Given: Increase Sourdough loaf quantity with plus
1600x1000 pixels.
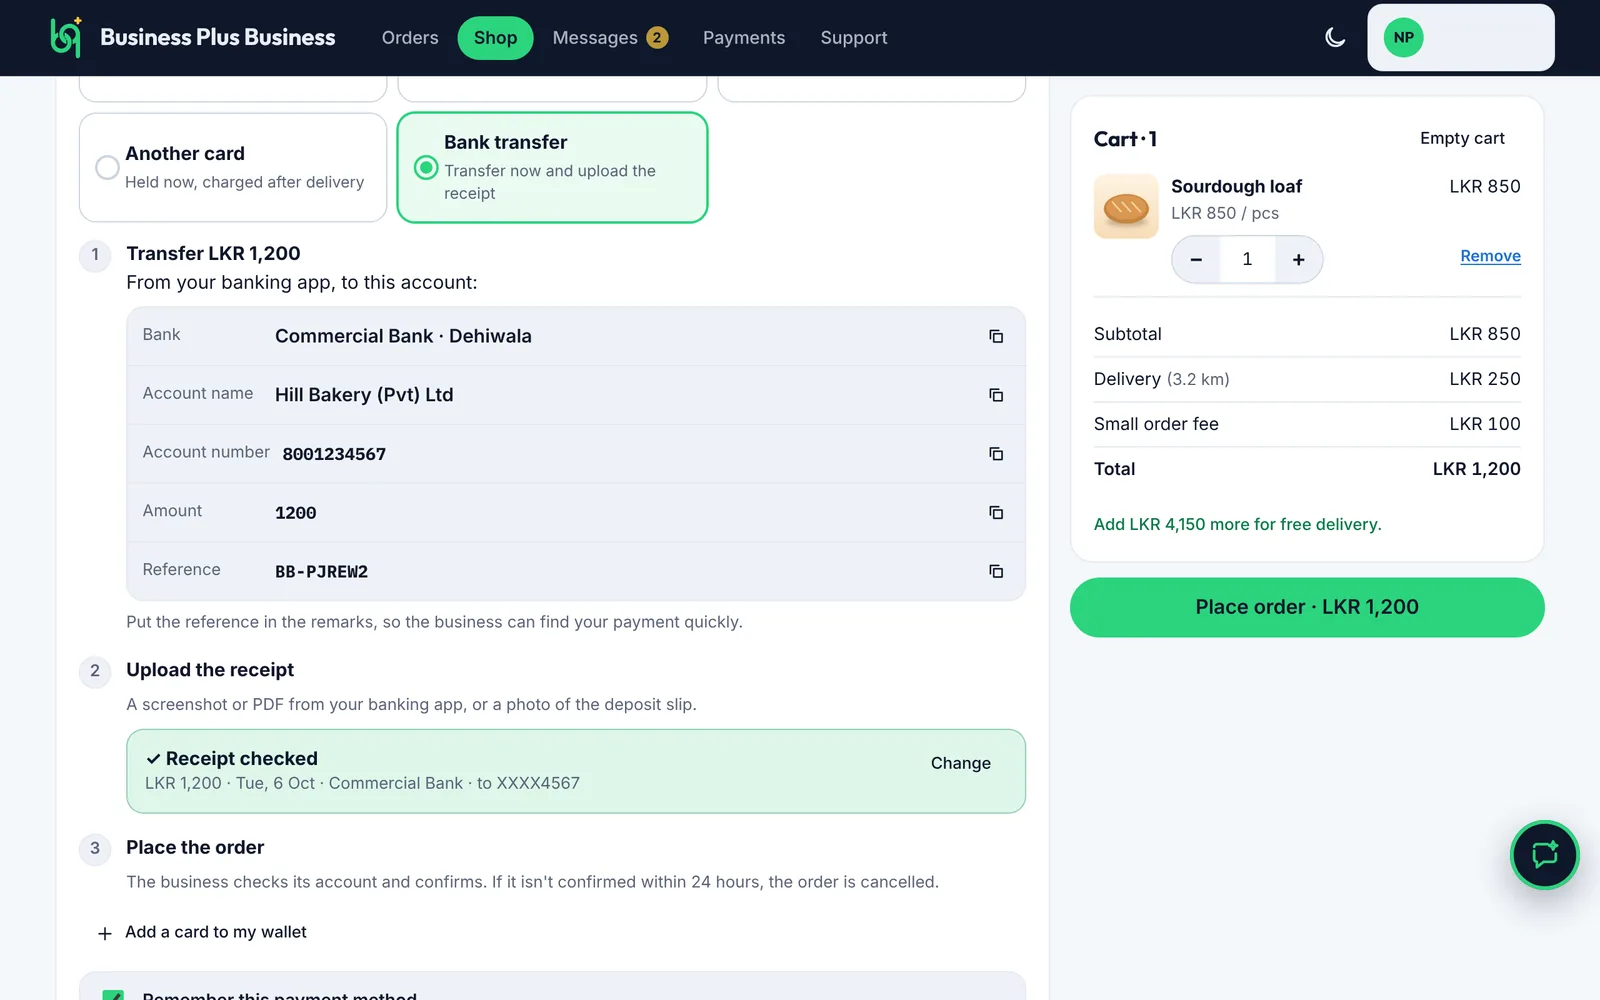Looking at the screenshot, I should click(1298, 260).
